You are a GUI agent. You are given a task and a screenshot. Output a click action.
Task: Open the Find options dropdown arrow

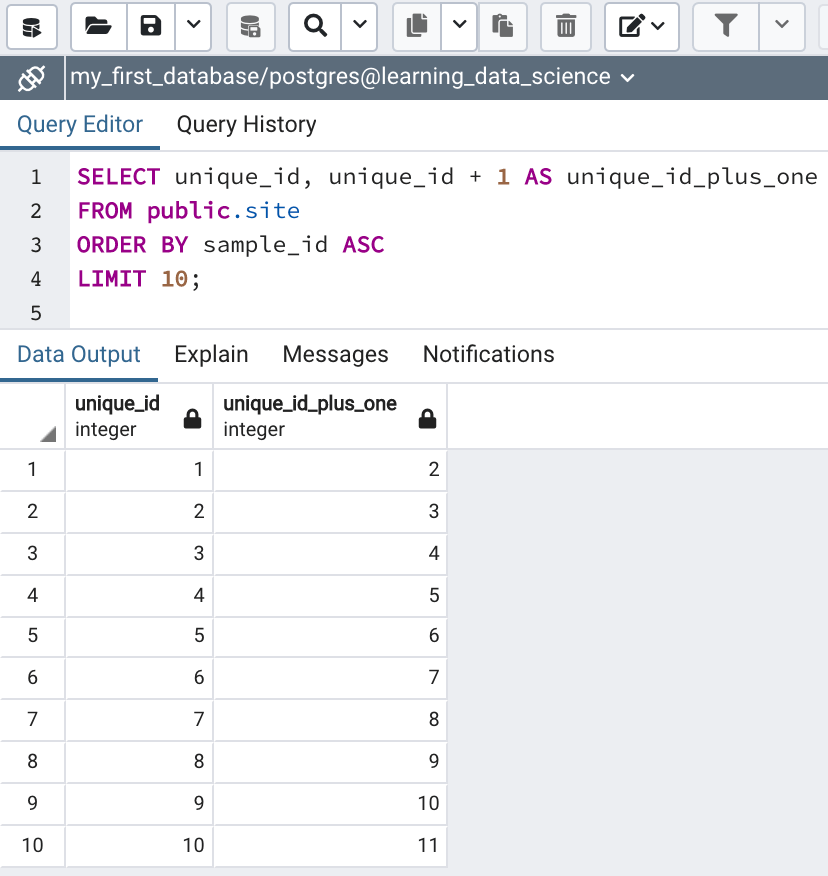pos(360,26)
